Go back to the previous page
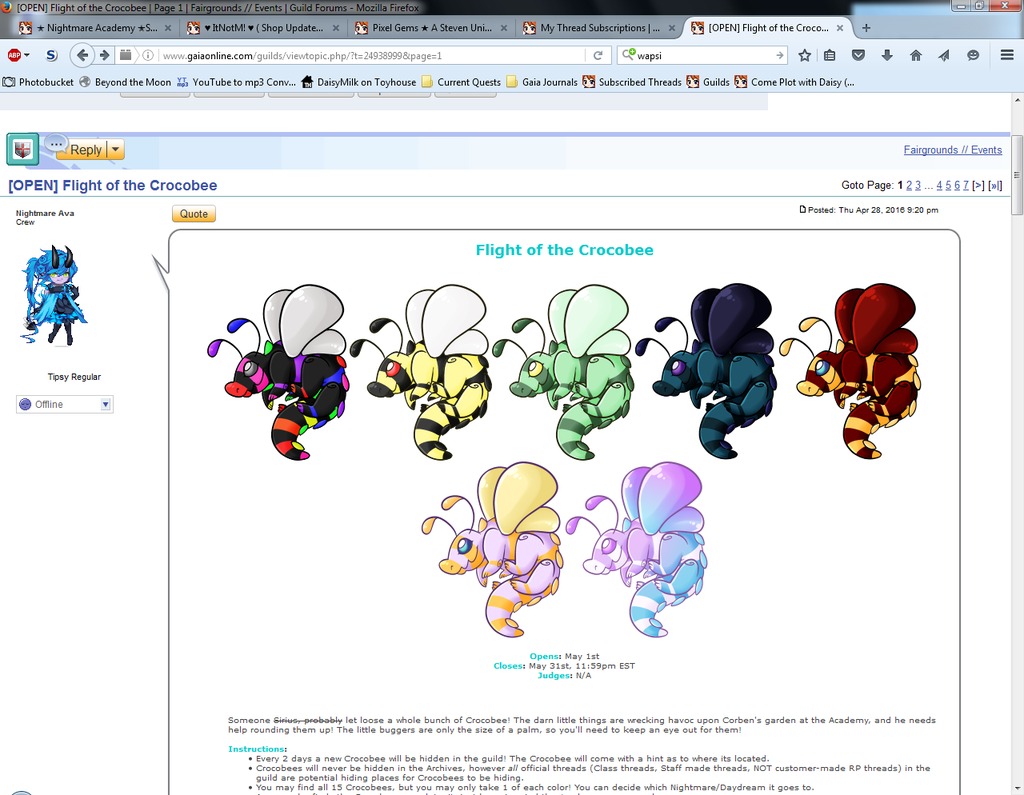Screen dimensions: 1024x795 (82, 56)
